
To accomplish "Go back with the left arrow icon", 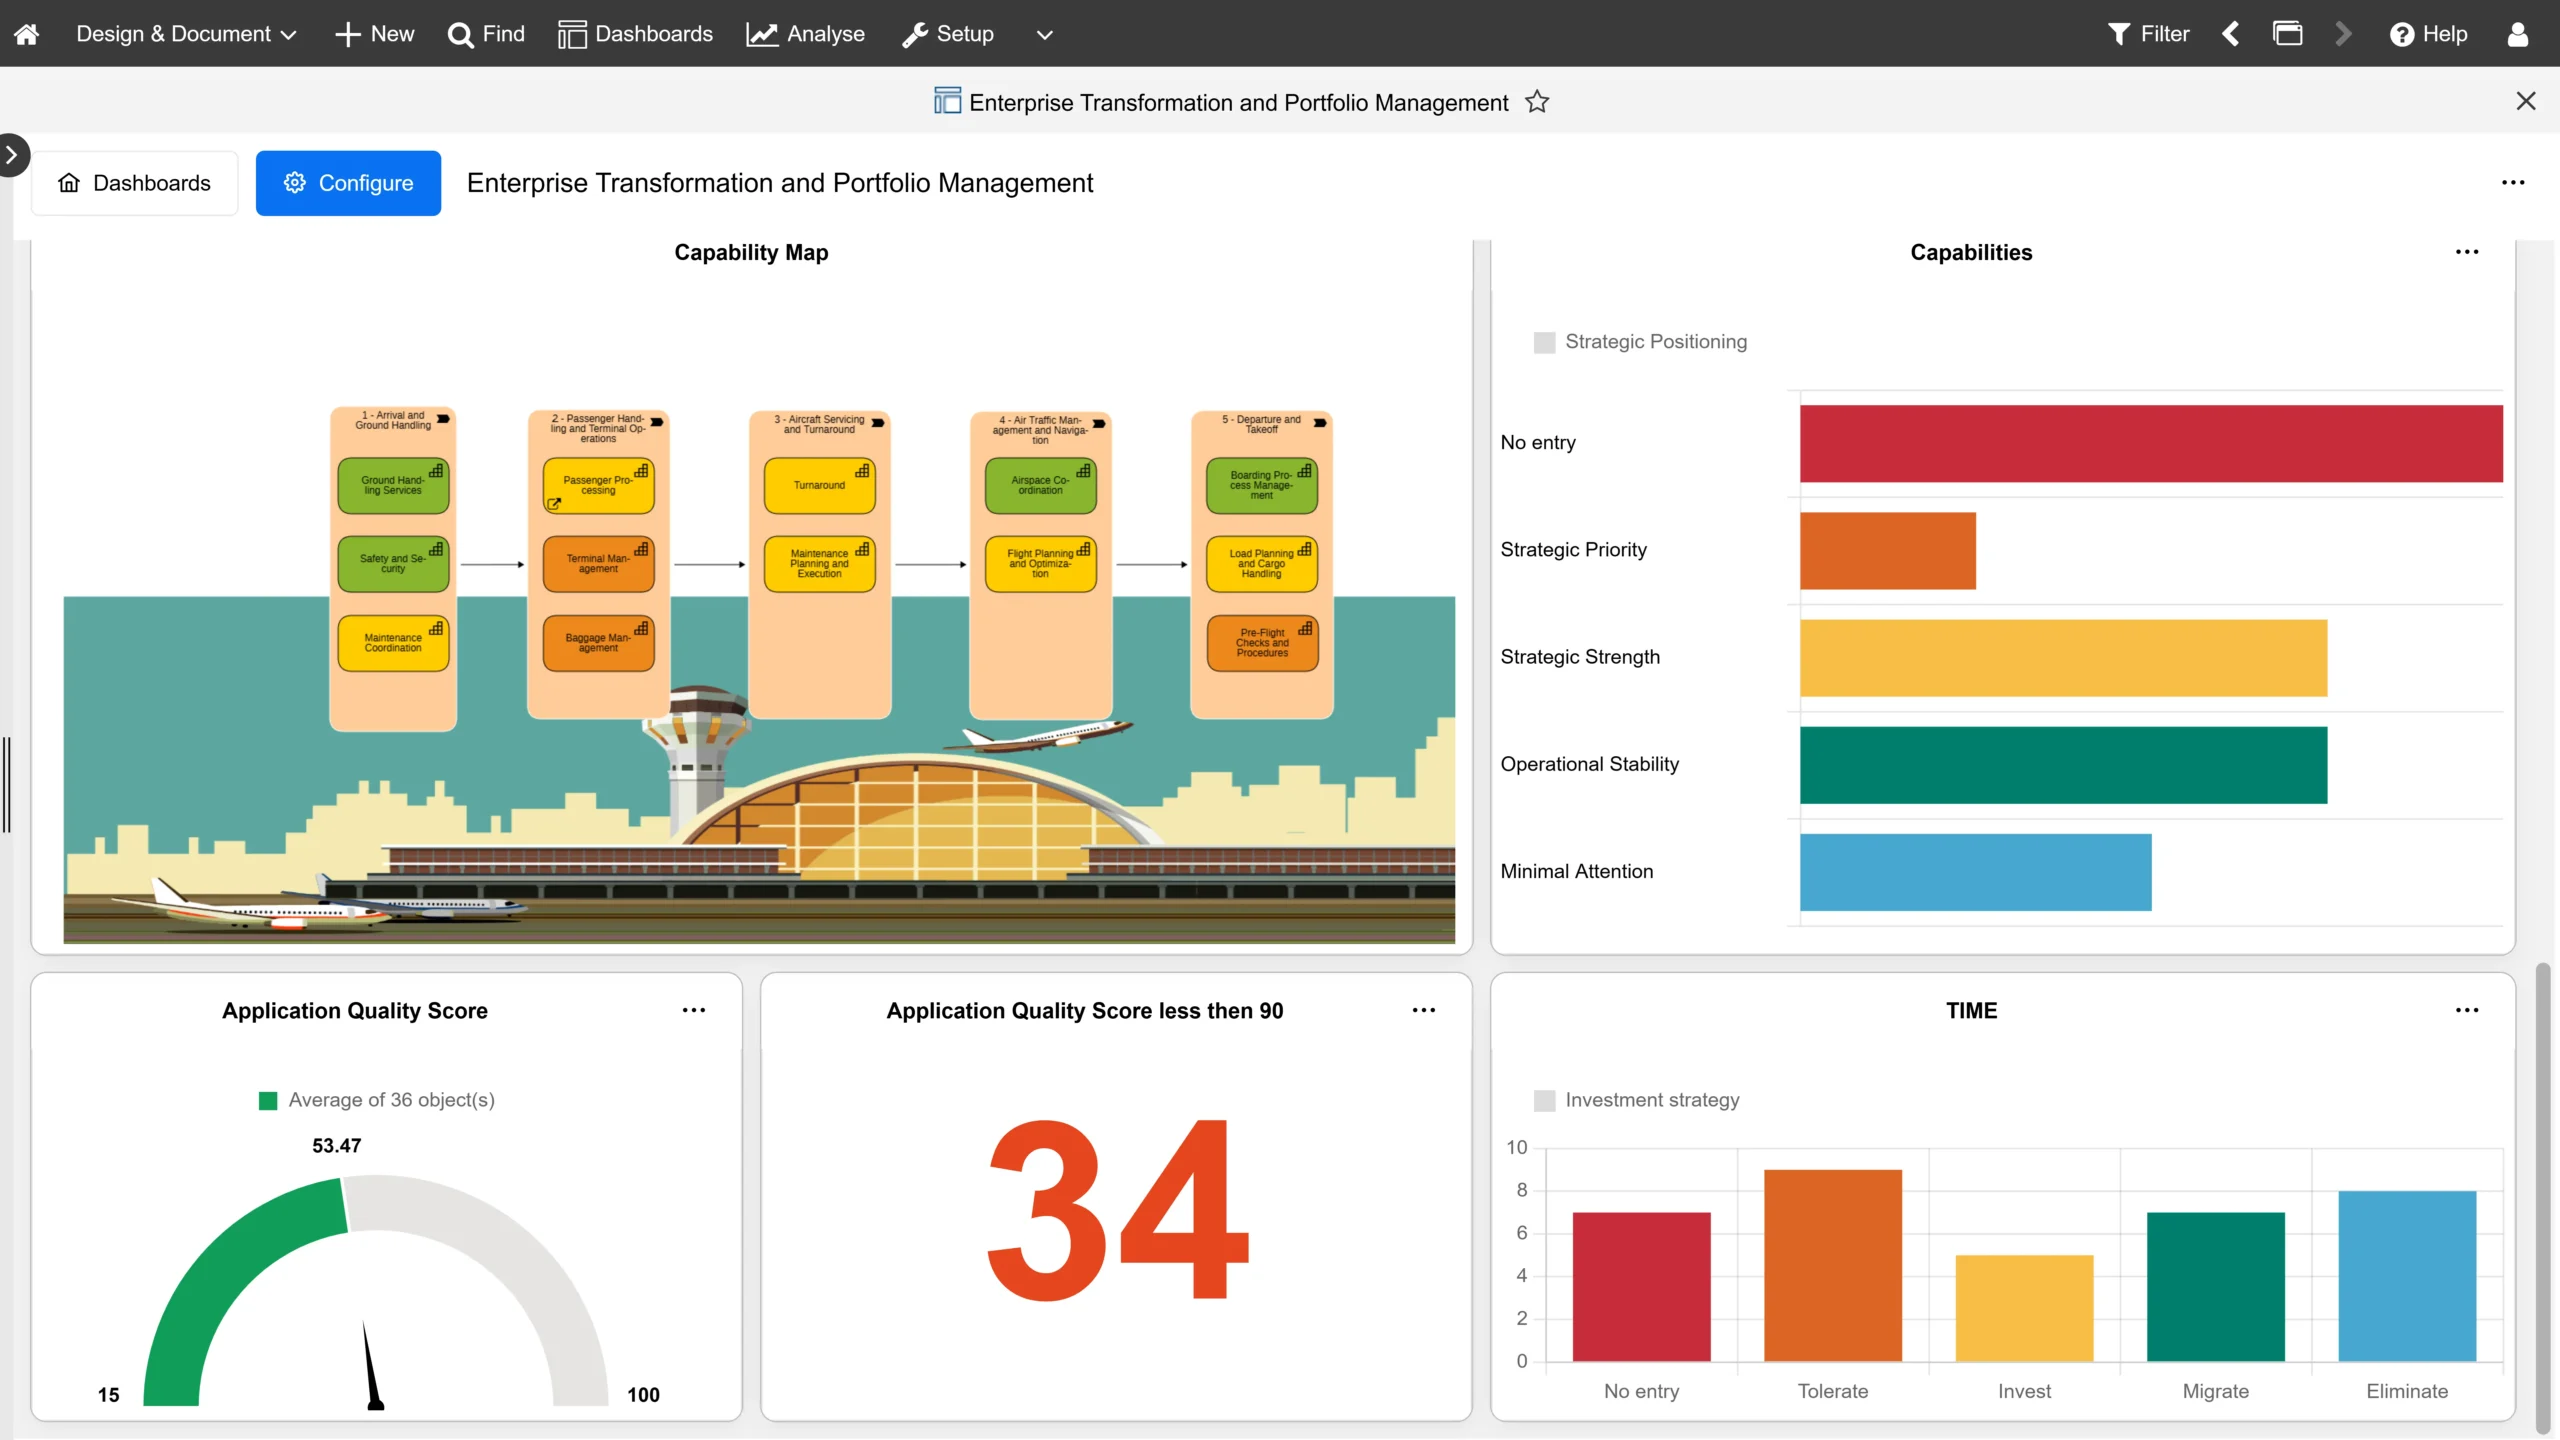I will click(2231, 34).
